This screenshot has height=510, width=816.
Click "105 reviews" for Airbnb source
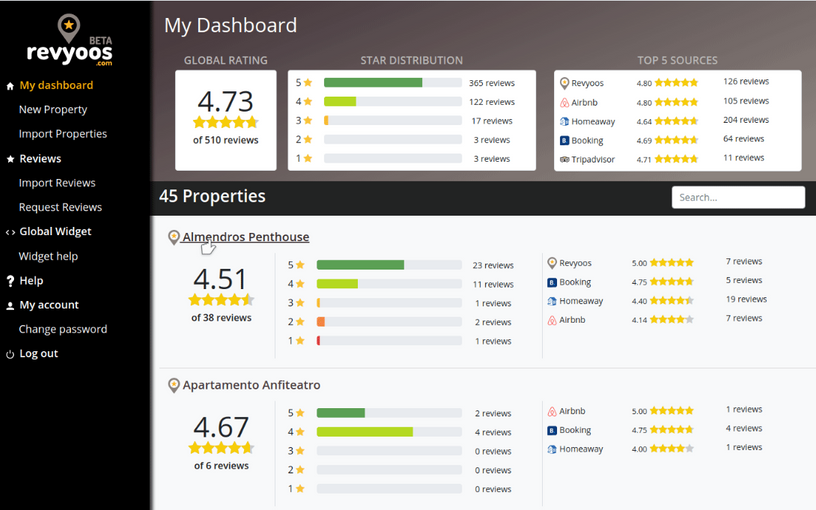[746, 101]
